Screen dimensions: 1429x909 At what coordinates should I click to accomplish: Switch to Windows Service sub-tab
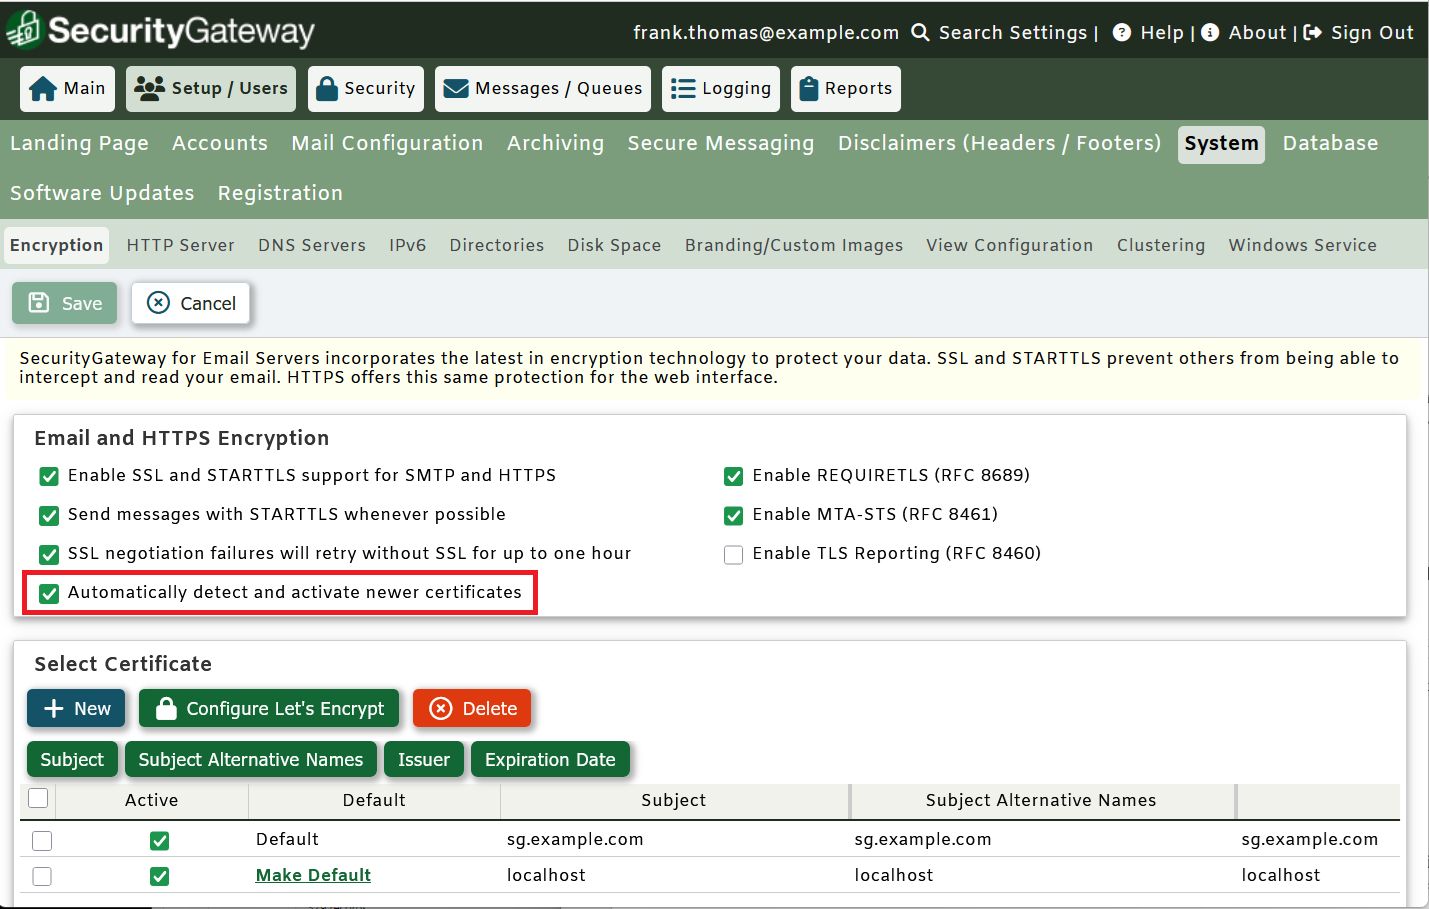[x=1302, y=246]
